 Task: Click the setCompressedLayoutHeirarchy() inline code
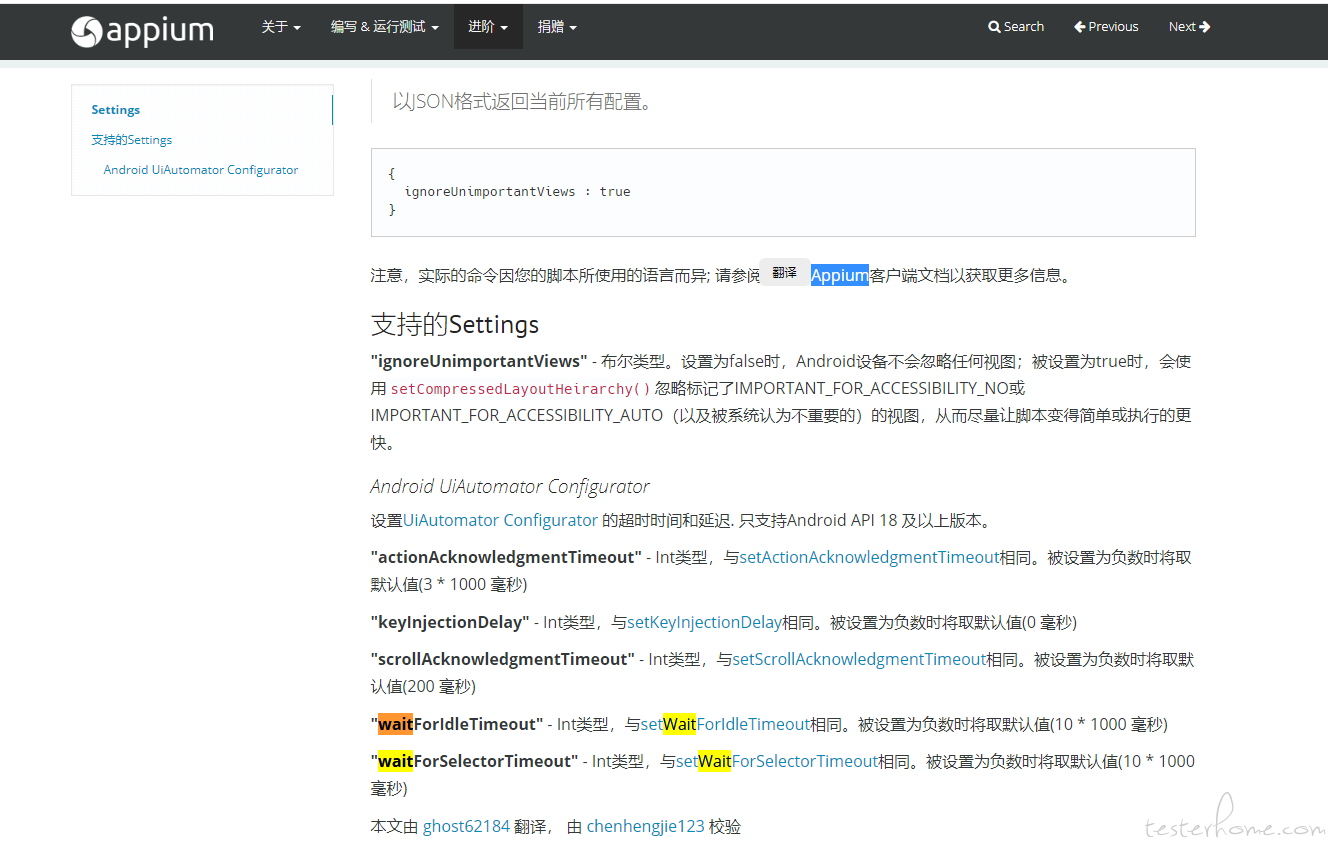pos(520,389)
